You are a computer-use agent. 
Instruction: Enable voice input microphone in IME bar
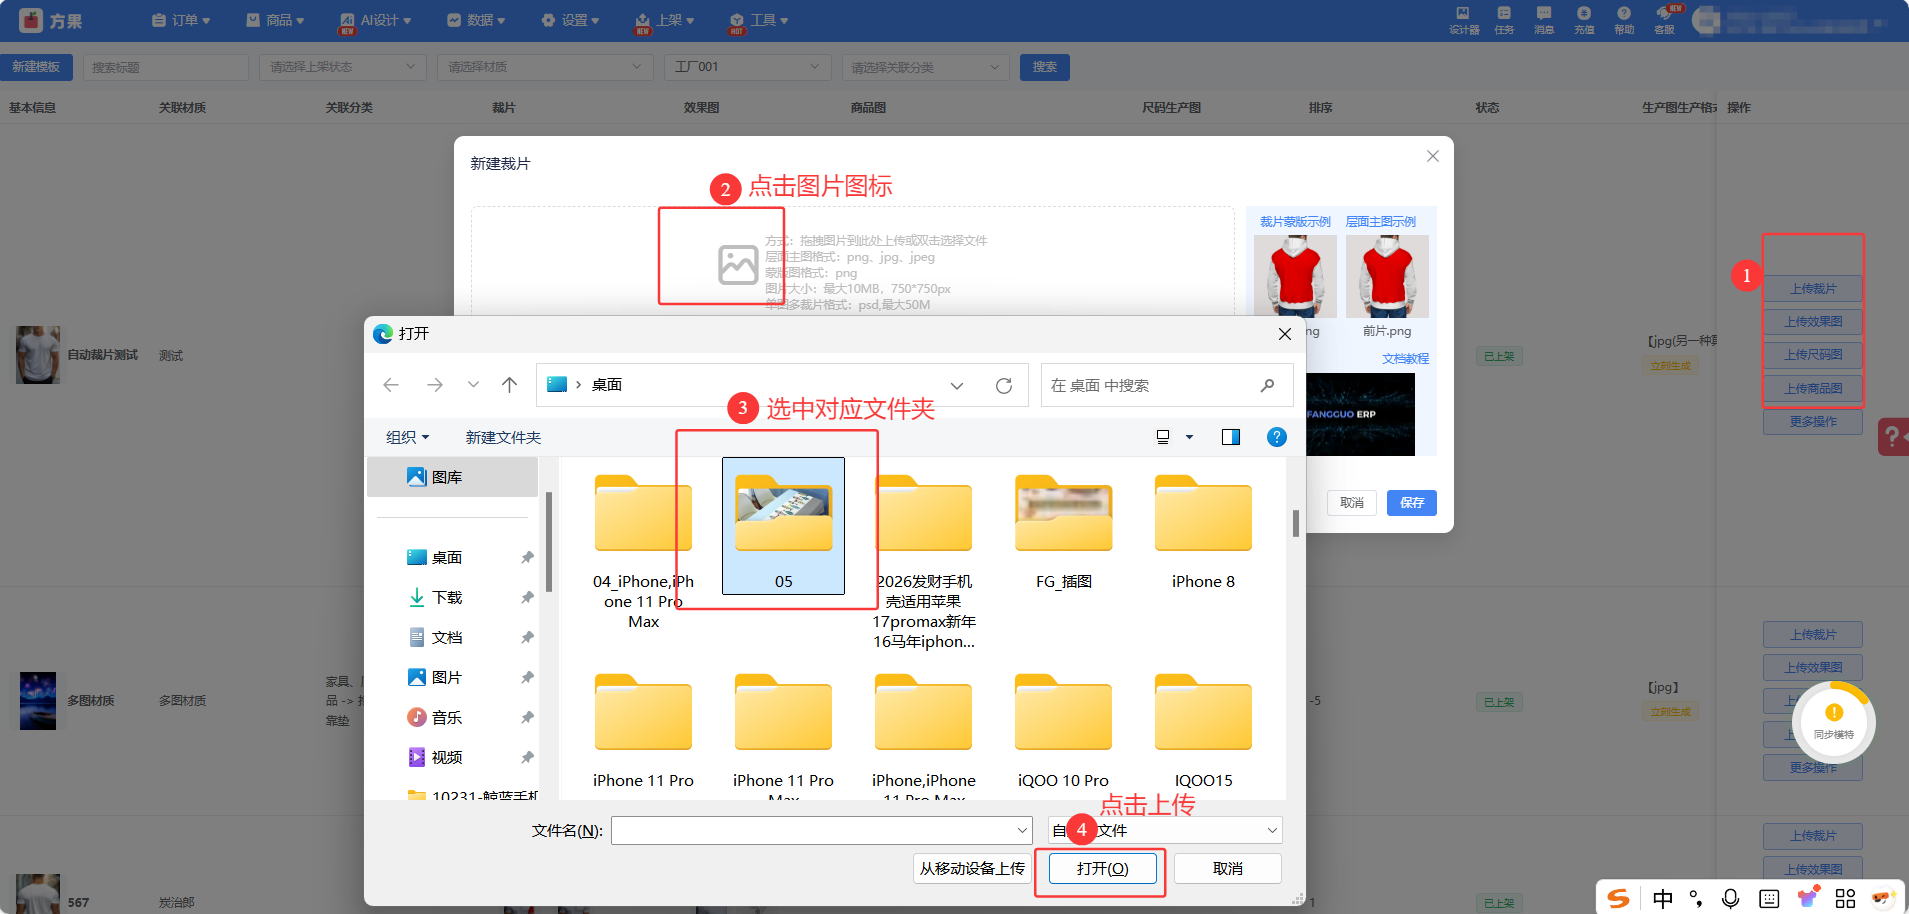[1731, 898]
